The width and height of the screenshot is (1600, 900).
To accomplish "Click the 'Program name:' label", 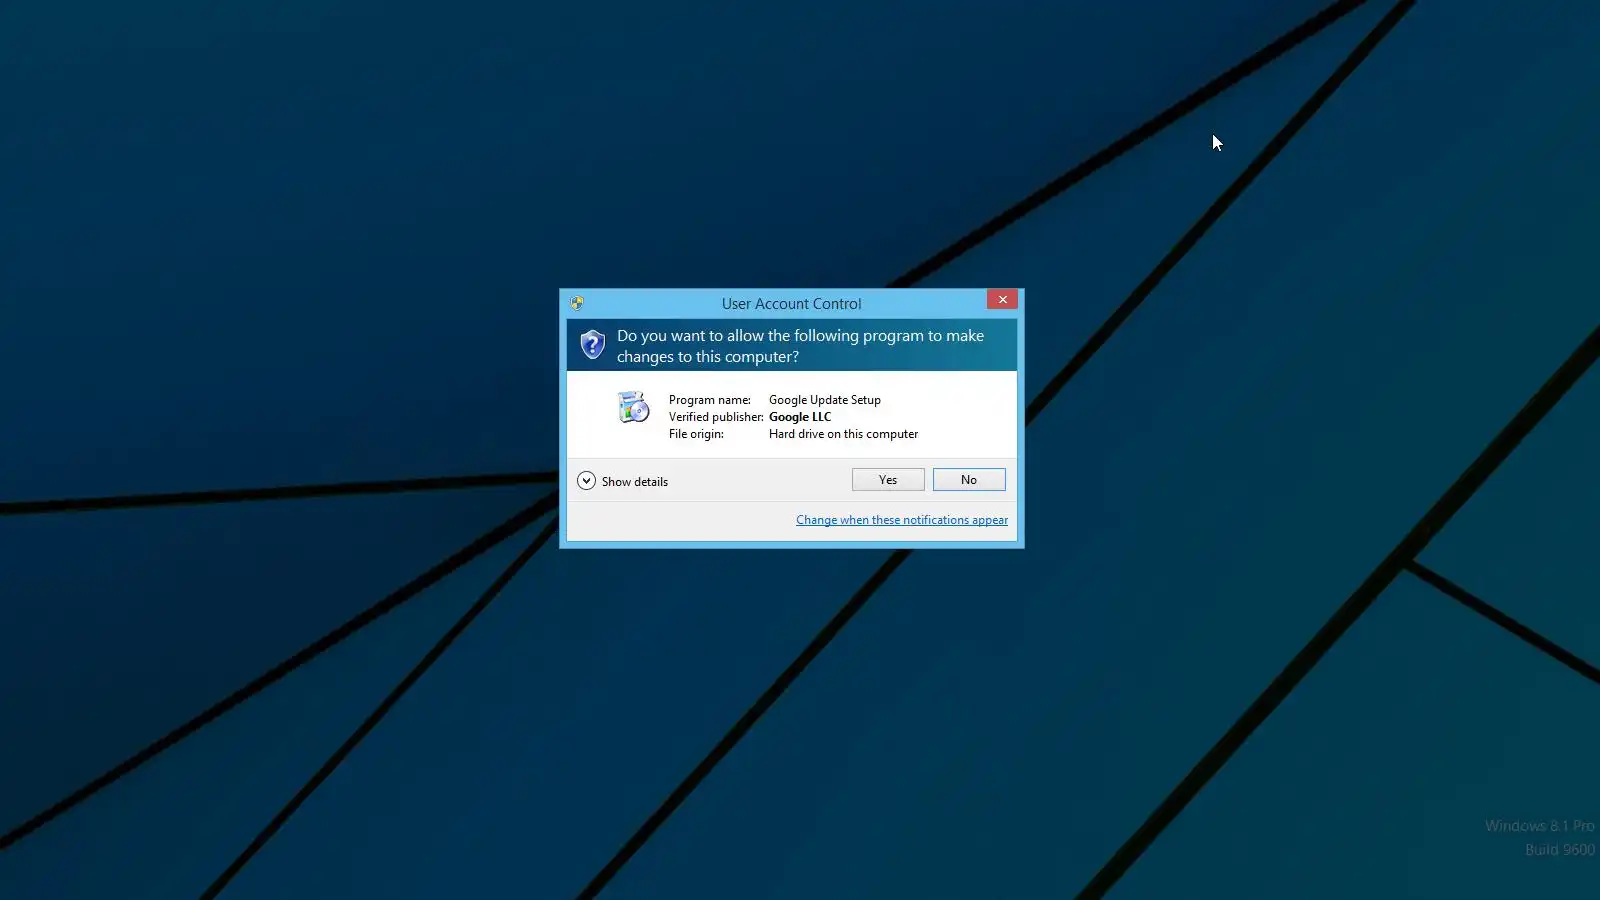I will 710,400.
